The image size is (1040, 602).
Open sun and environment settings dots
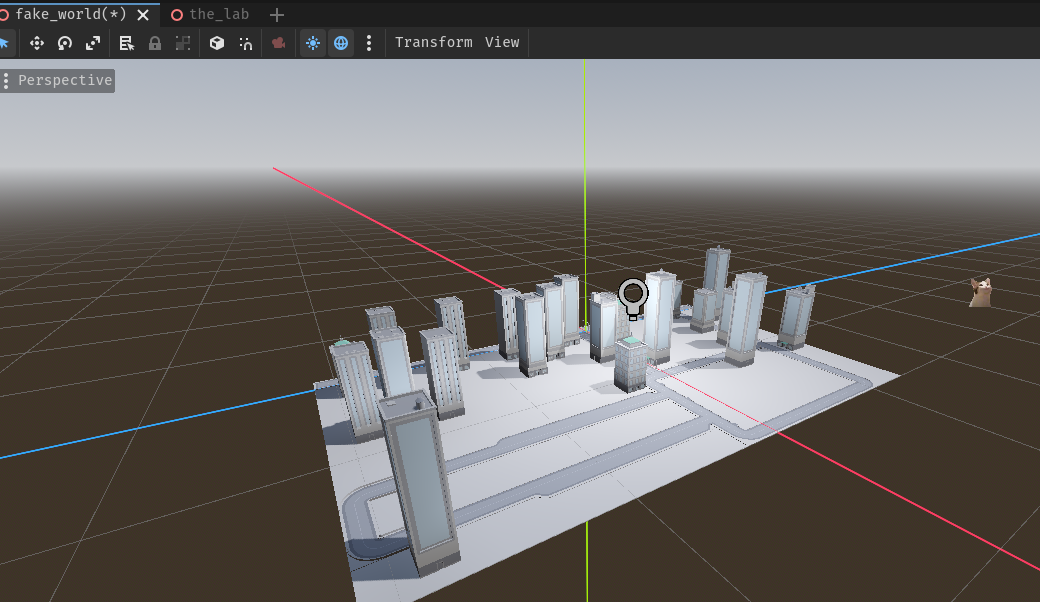point(369,43)
